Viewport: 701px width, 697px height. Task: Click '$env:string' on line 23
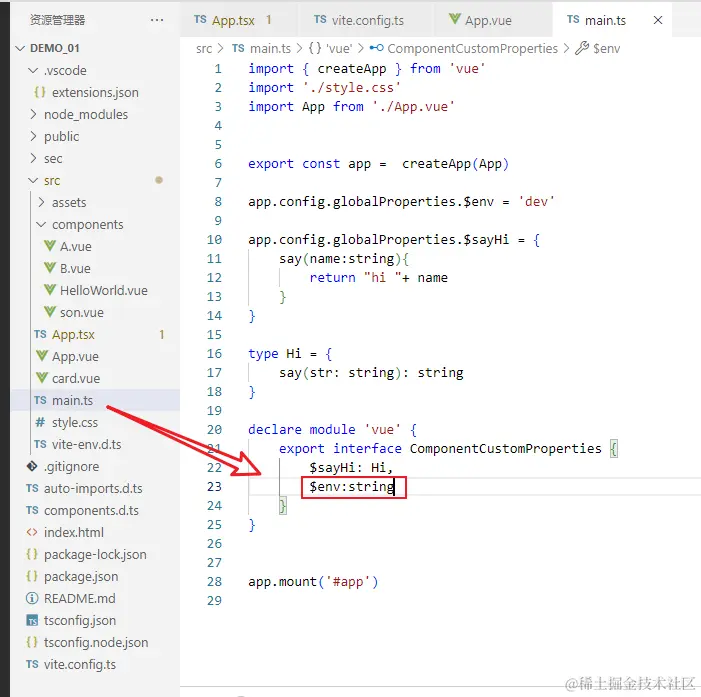point(352,486)
